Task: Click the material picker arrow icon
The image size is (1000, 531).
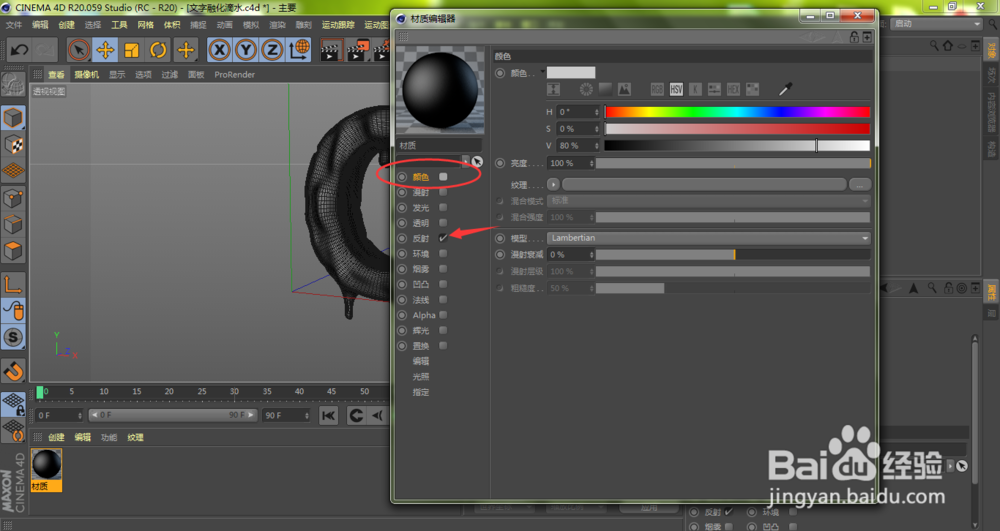Action: coord(477,161)
